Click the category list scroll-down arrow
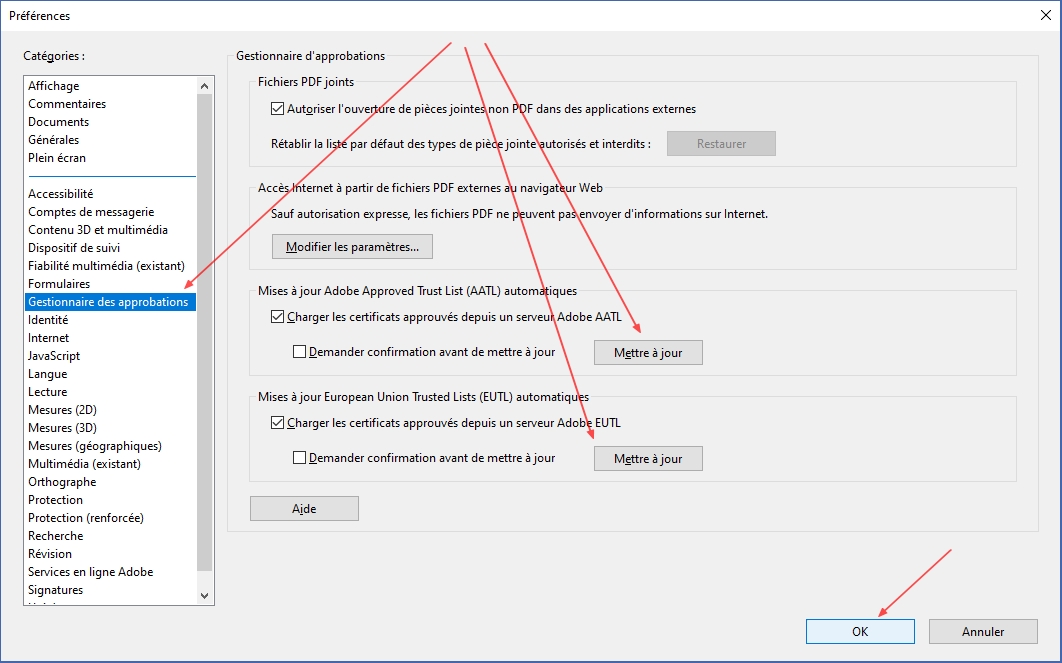Screen dimensions: 1062x663 (205, 595)
